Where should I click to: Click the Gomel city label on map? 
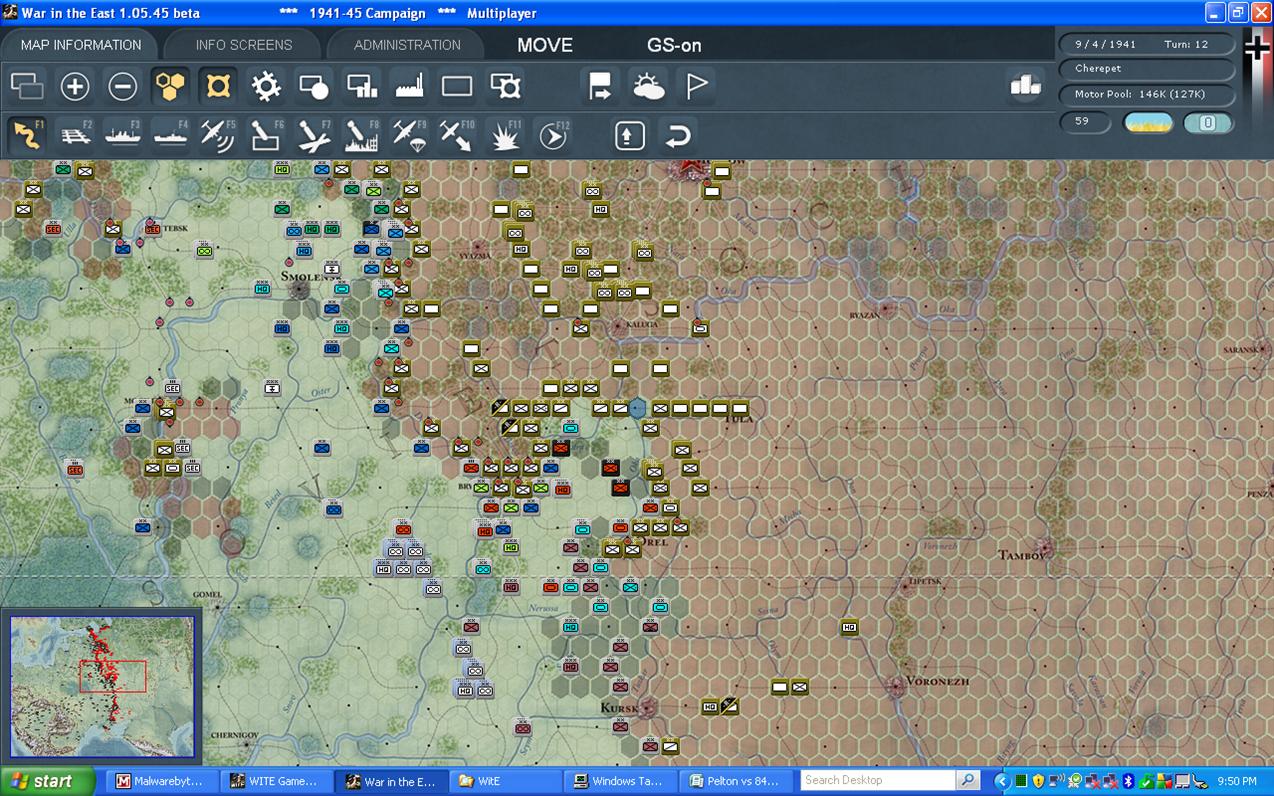[207, 594]
